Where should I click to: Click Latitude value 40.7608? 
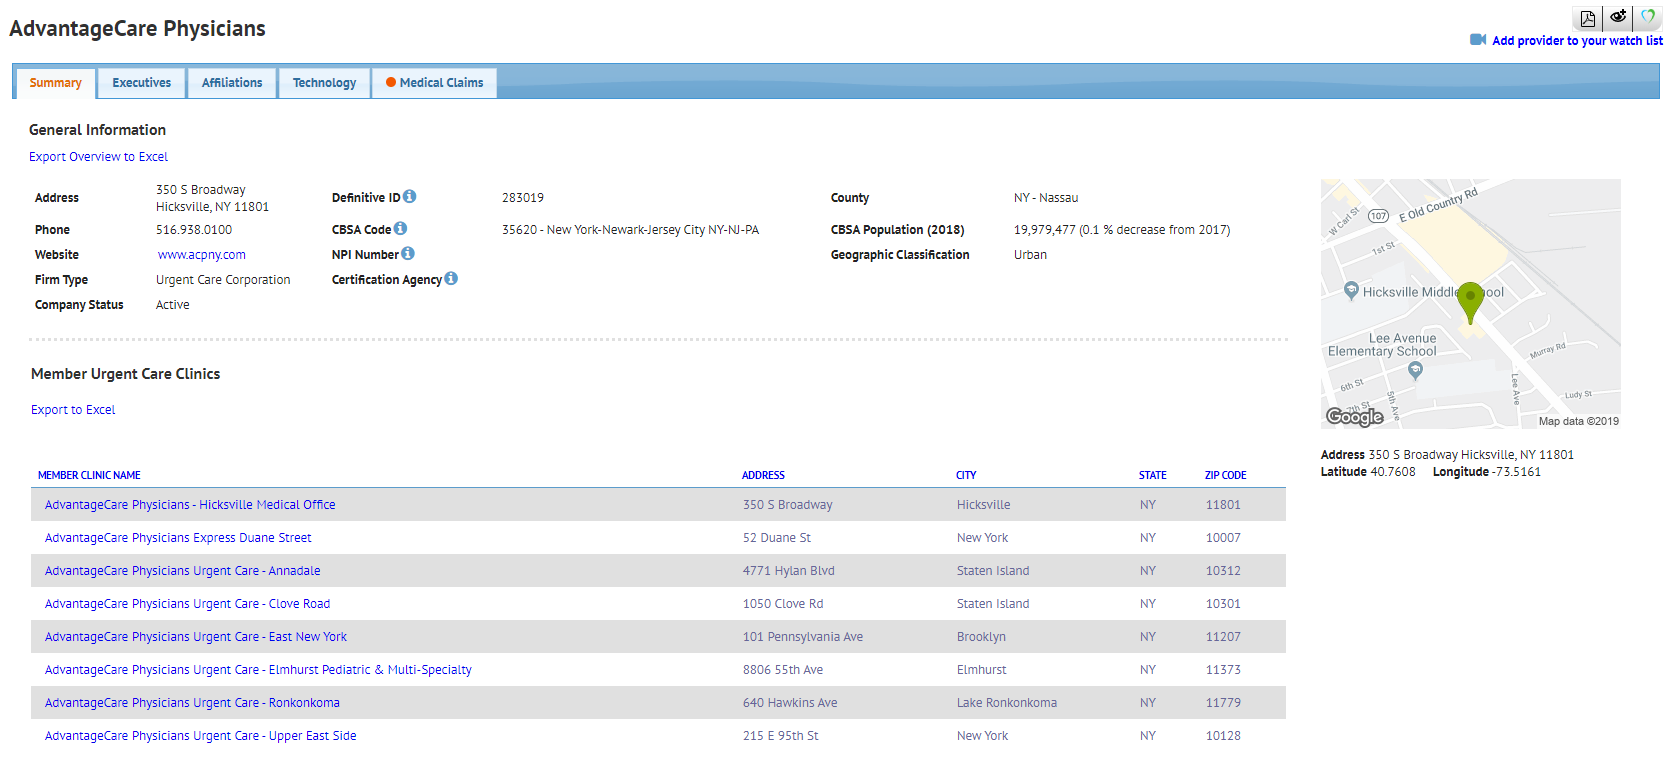click(x=1393, y=472)
